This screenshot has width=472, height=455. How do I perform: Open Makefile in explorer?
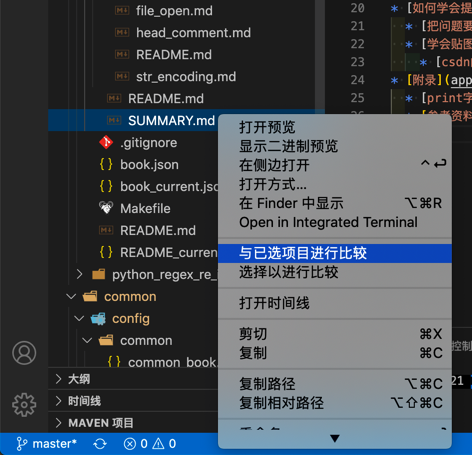point(145,208)
